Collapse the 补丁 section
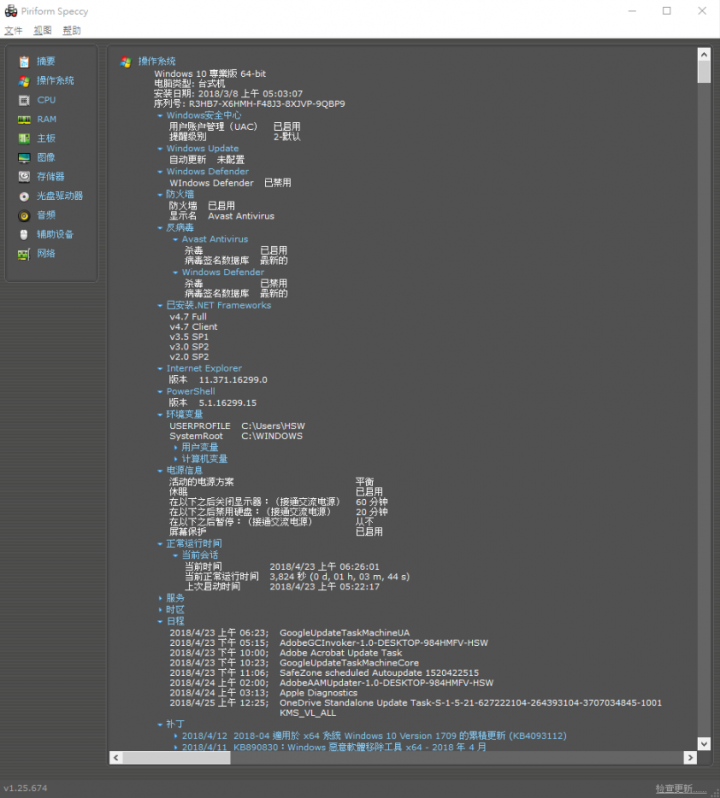This screenshot has height=798, width=720. tap(160, 724)
